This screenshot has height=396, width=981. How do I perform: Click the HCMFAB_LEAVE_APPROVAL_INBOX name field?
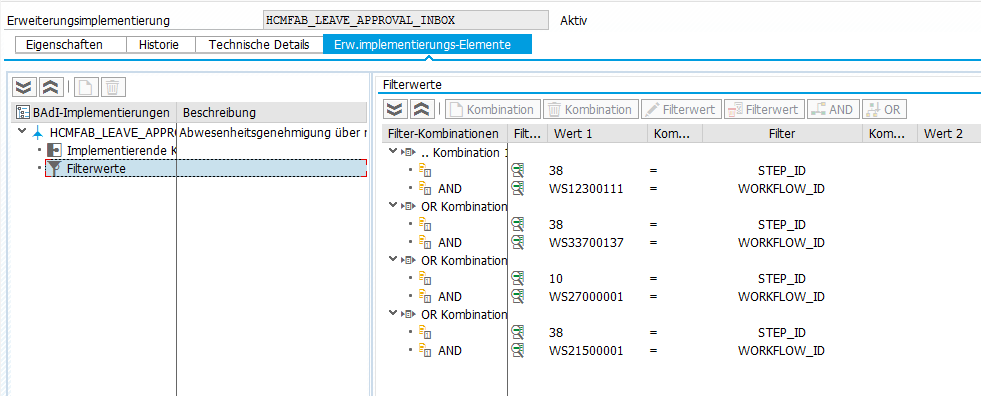(x=405, y=20)
